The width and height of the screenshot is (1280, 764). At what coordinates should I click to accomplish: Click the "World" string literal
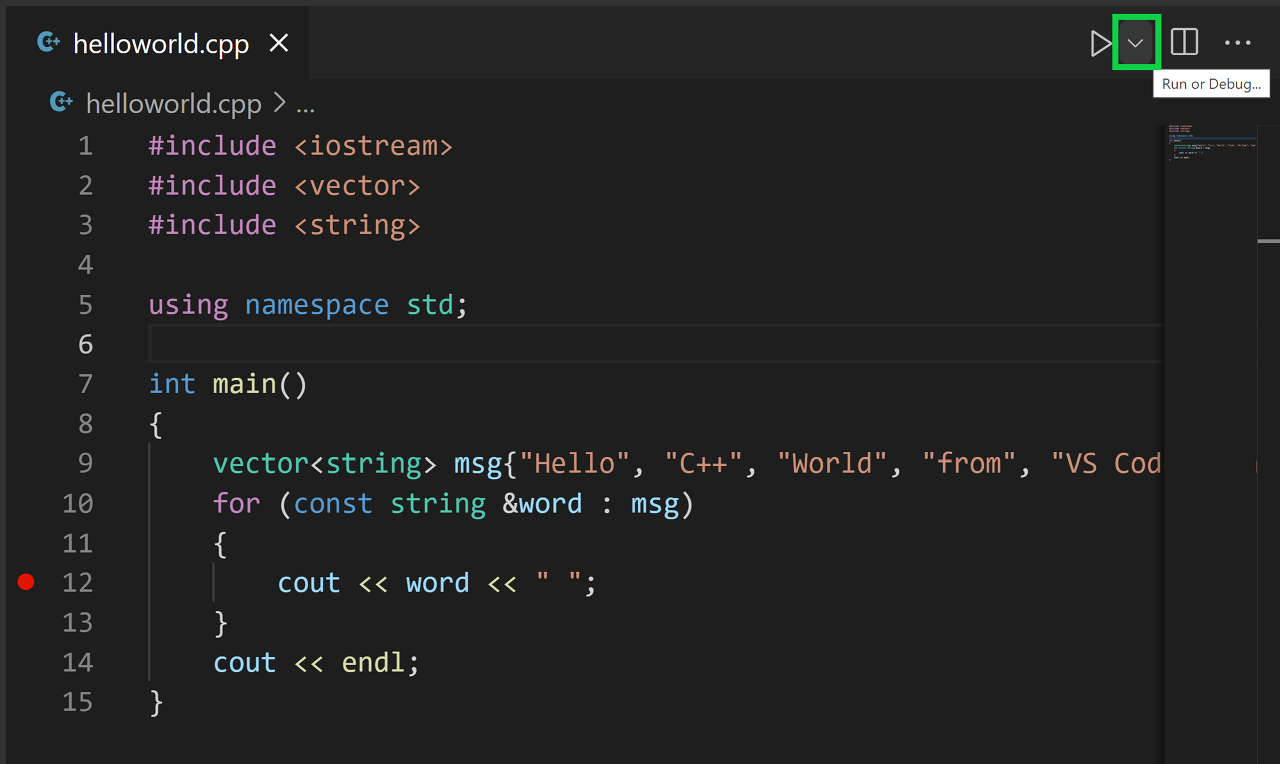point(832,463)
